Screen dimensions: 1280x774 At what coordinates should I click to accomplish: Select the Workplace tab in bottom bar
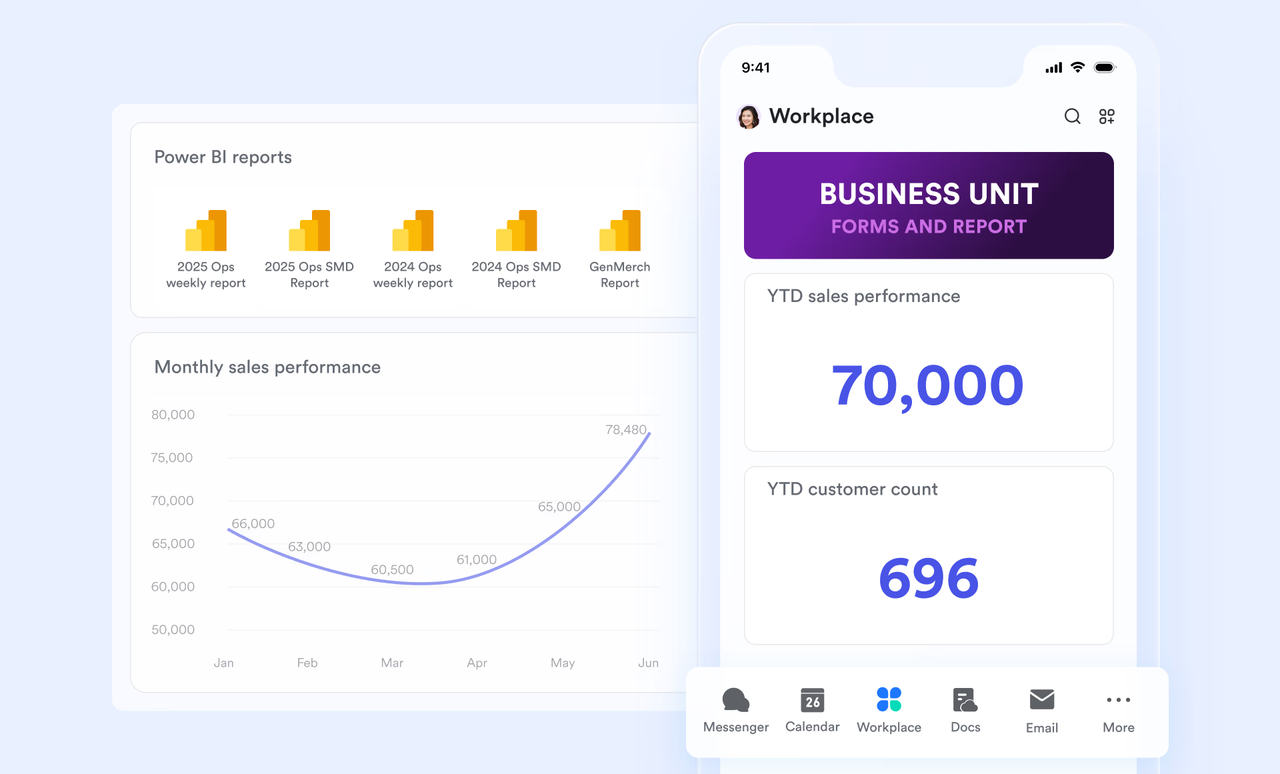coord(889,711)
